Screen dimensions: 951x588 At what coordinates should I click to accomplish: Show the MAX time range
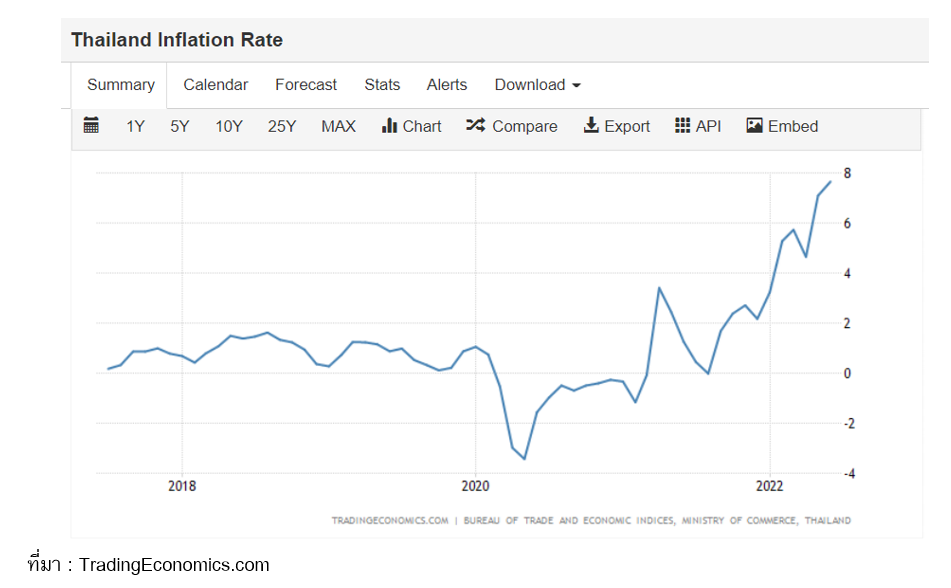click(x=338, y=126)
